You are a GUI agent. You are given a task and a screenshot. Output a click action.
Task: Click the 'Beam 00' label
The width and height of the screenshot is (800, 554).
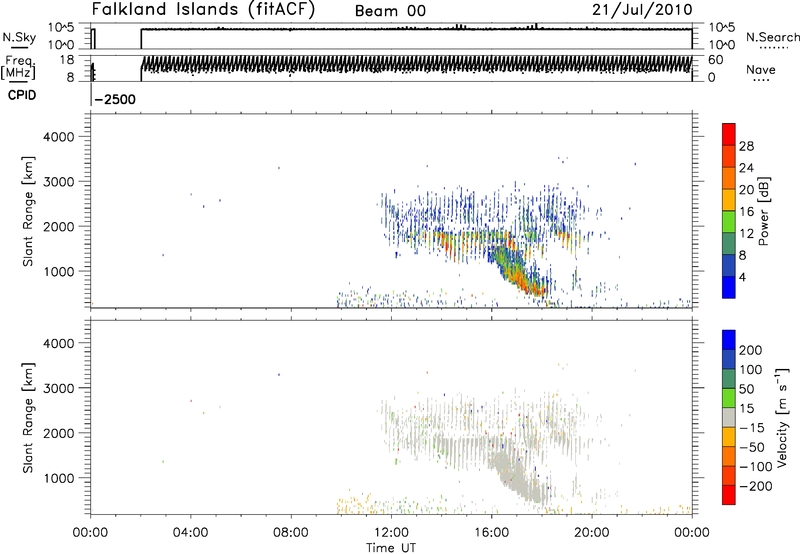[390, 11]
